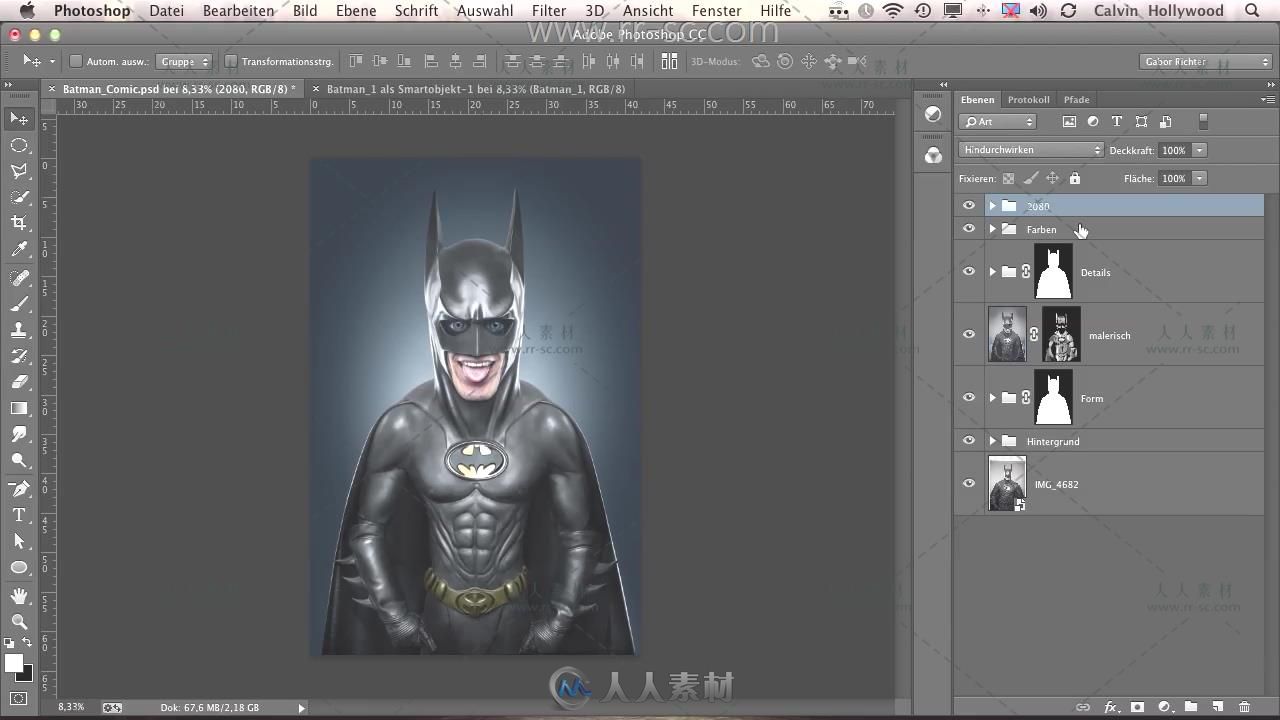Toggle layer filtering on/off switch
Viewport: 1280px width, 720px height.
[1203, 122]
